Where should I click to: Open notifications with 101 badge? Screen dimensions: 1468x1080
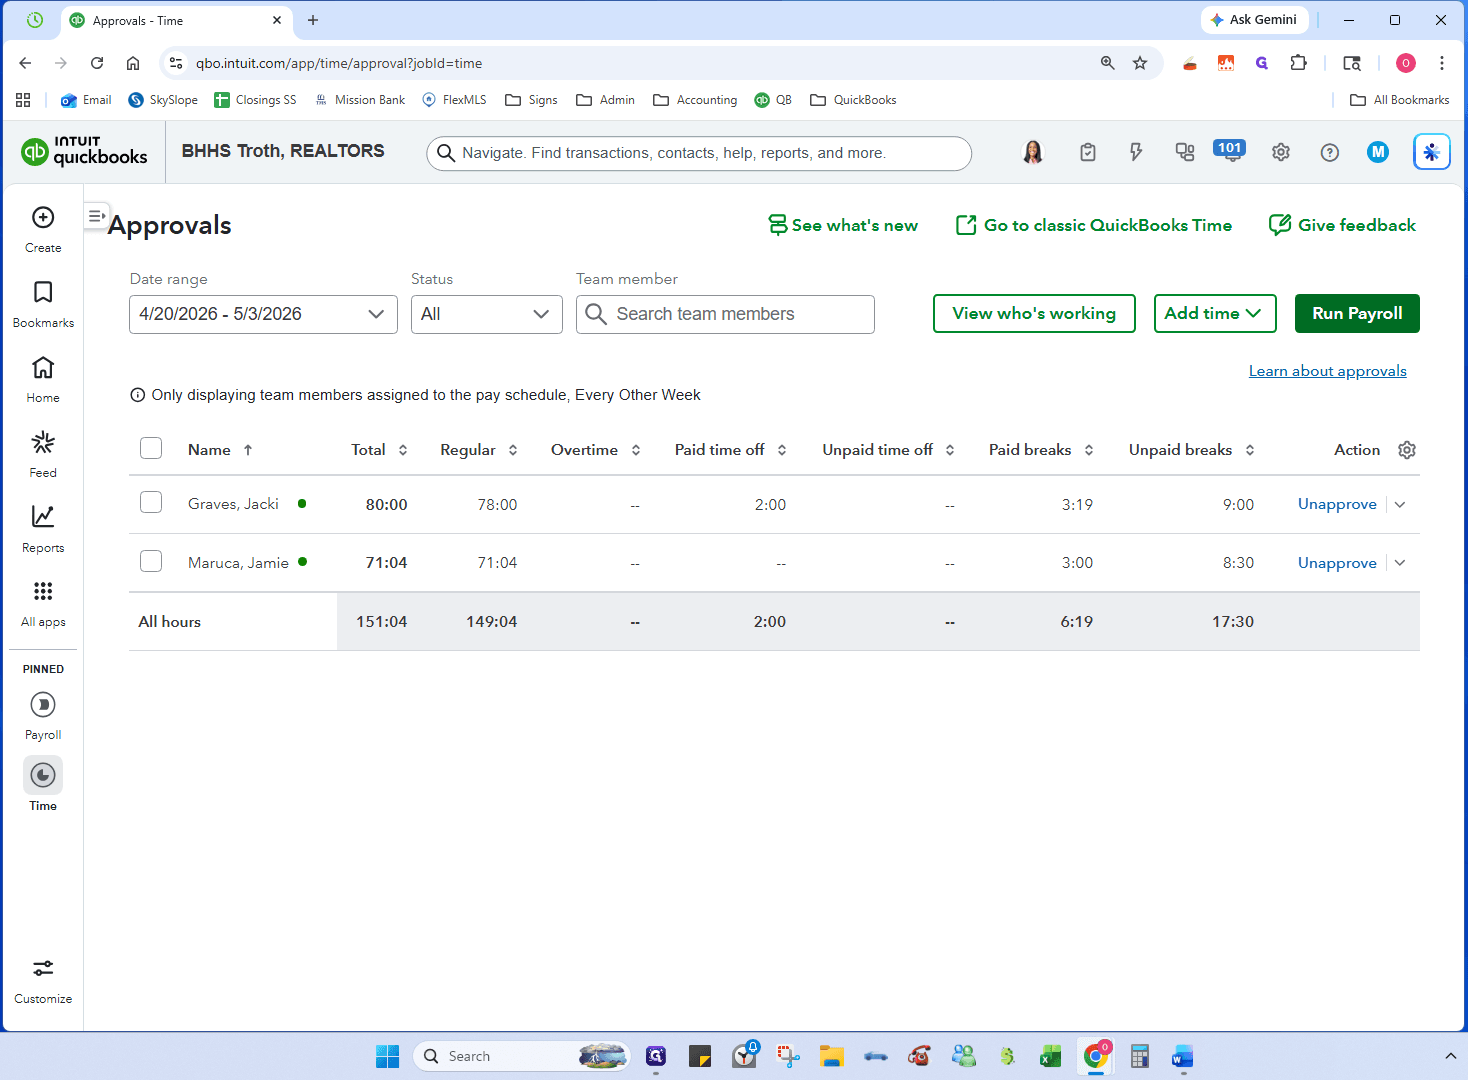tap(1230, 151)
